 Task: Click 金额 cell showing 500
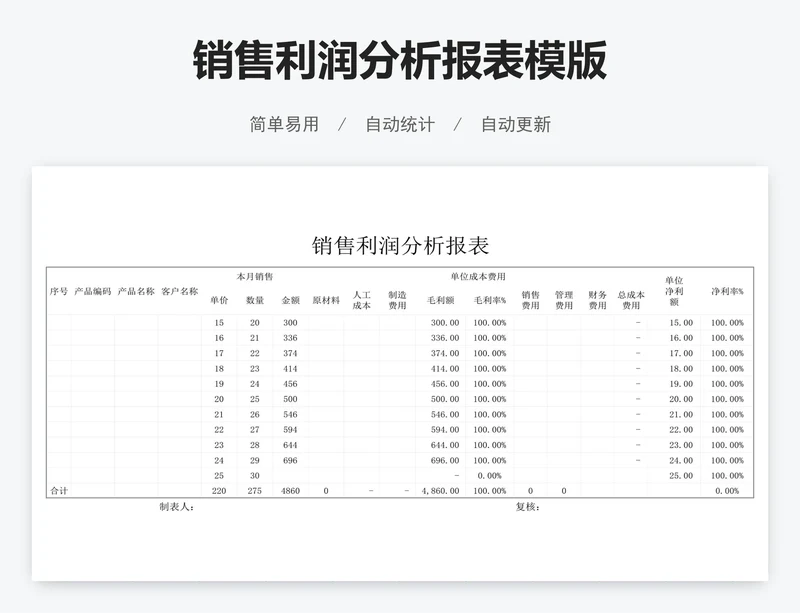pos(290,399)
